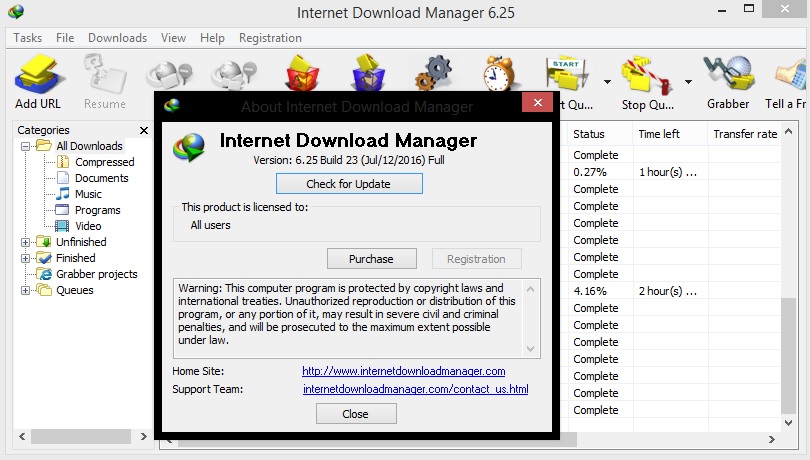Click the Add URL toolbar icon
Image resolution: width=810 pixels, height=460 pixels.
pos(38,76)
